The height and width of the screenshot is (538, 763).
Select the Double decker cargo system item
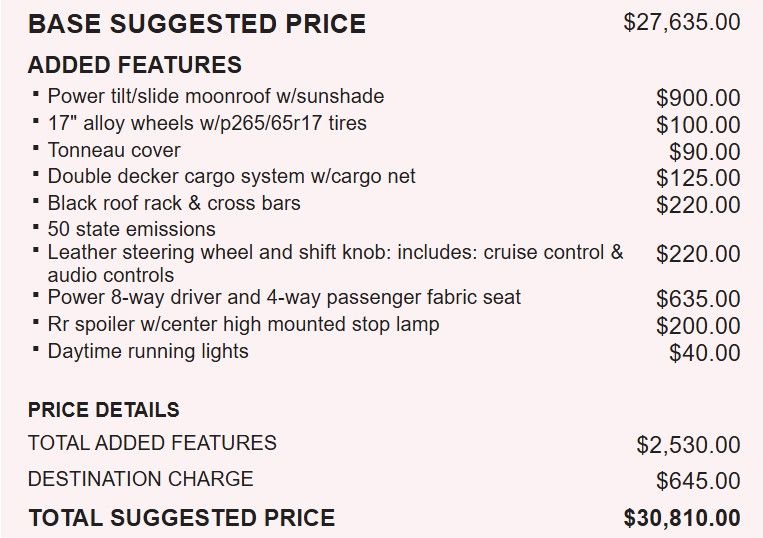[x=231, y=177]
